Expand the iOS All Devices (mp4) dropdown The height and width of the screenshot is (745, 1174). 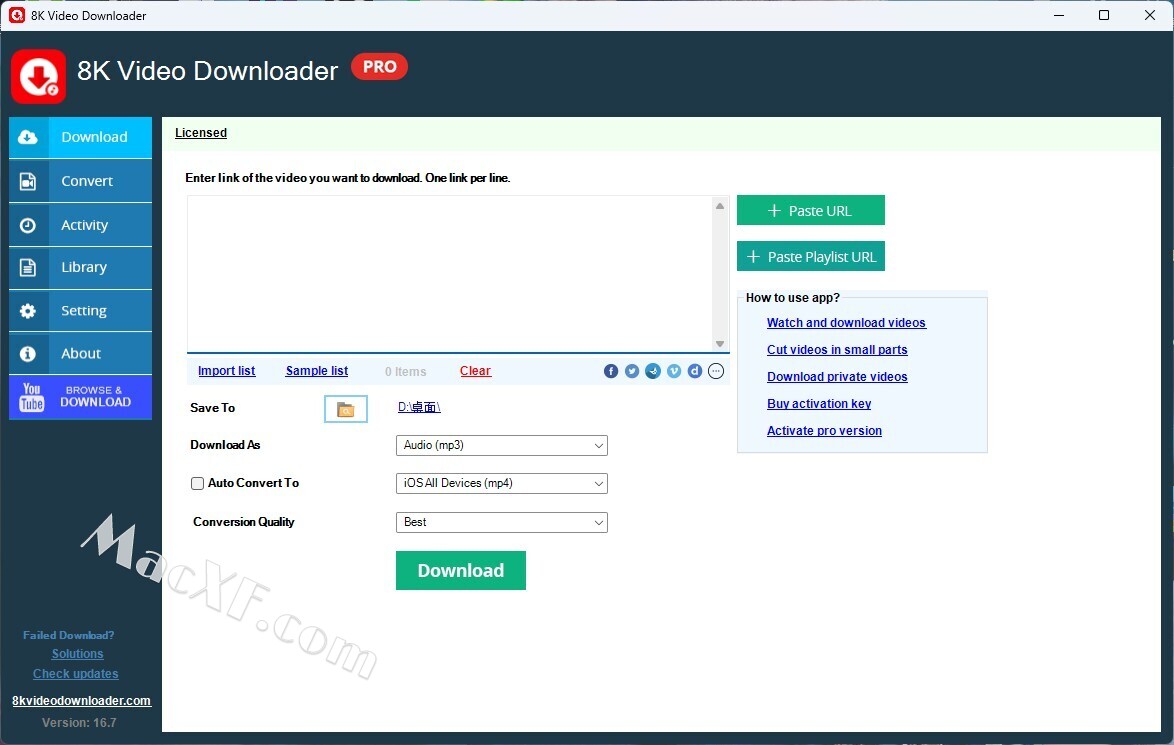[x=502, y=484]
